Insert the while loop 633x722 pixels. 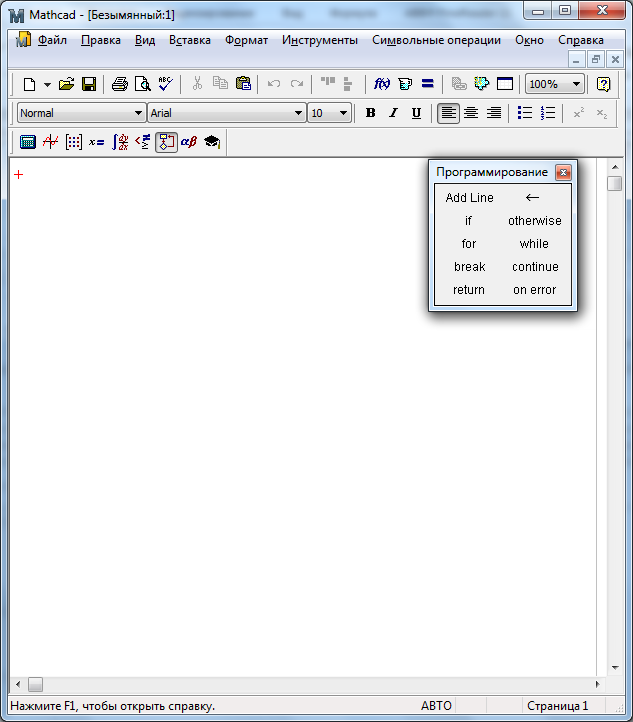(x=534, y=244)
